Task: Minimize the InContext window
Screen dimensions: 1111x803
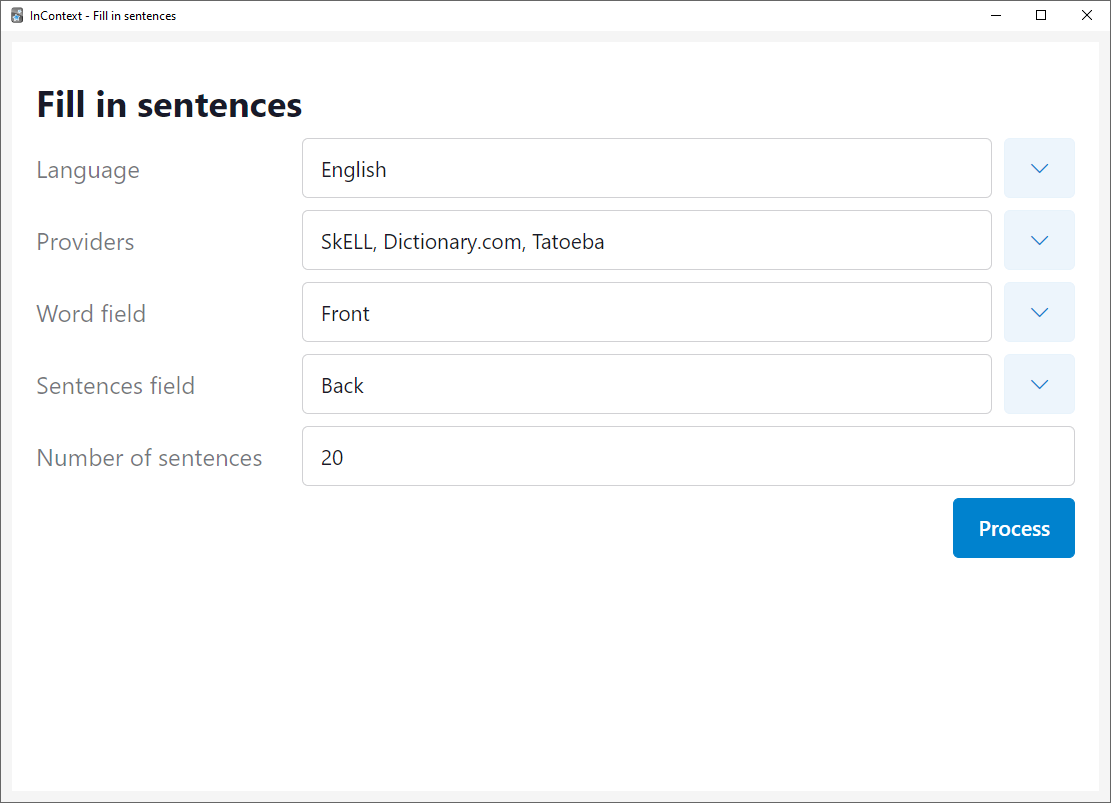Action: [x=996, y=15]
